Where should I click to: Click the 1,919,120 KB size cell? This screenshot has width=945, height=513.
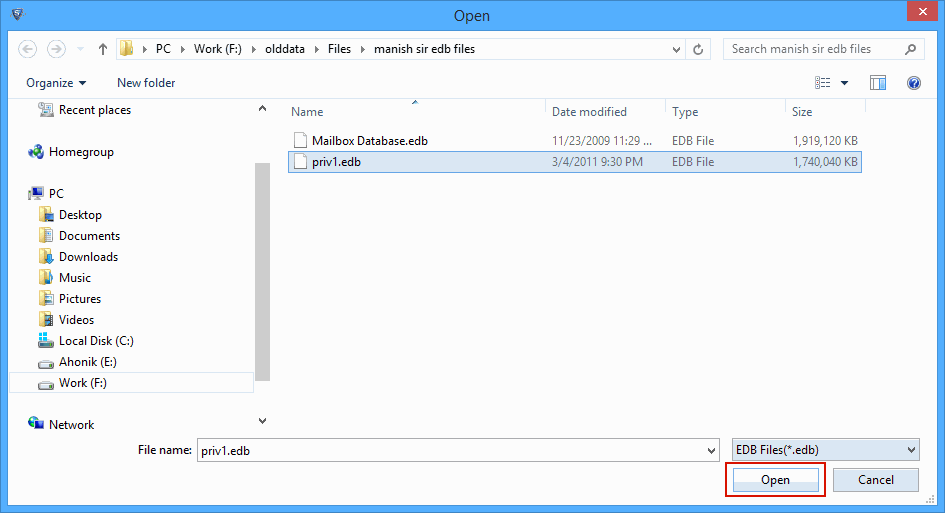click(x=825, y=141)
